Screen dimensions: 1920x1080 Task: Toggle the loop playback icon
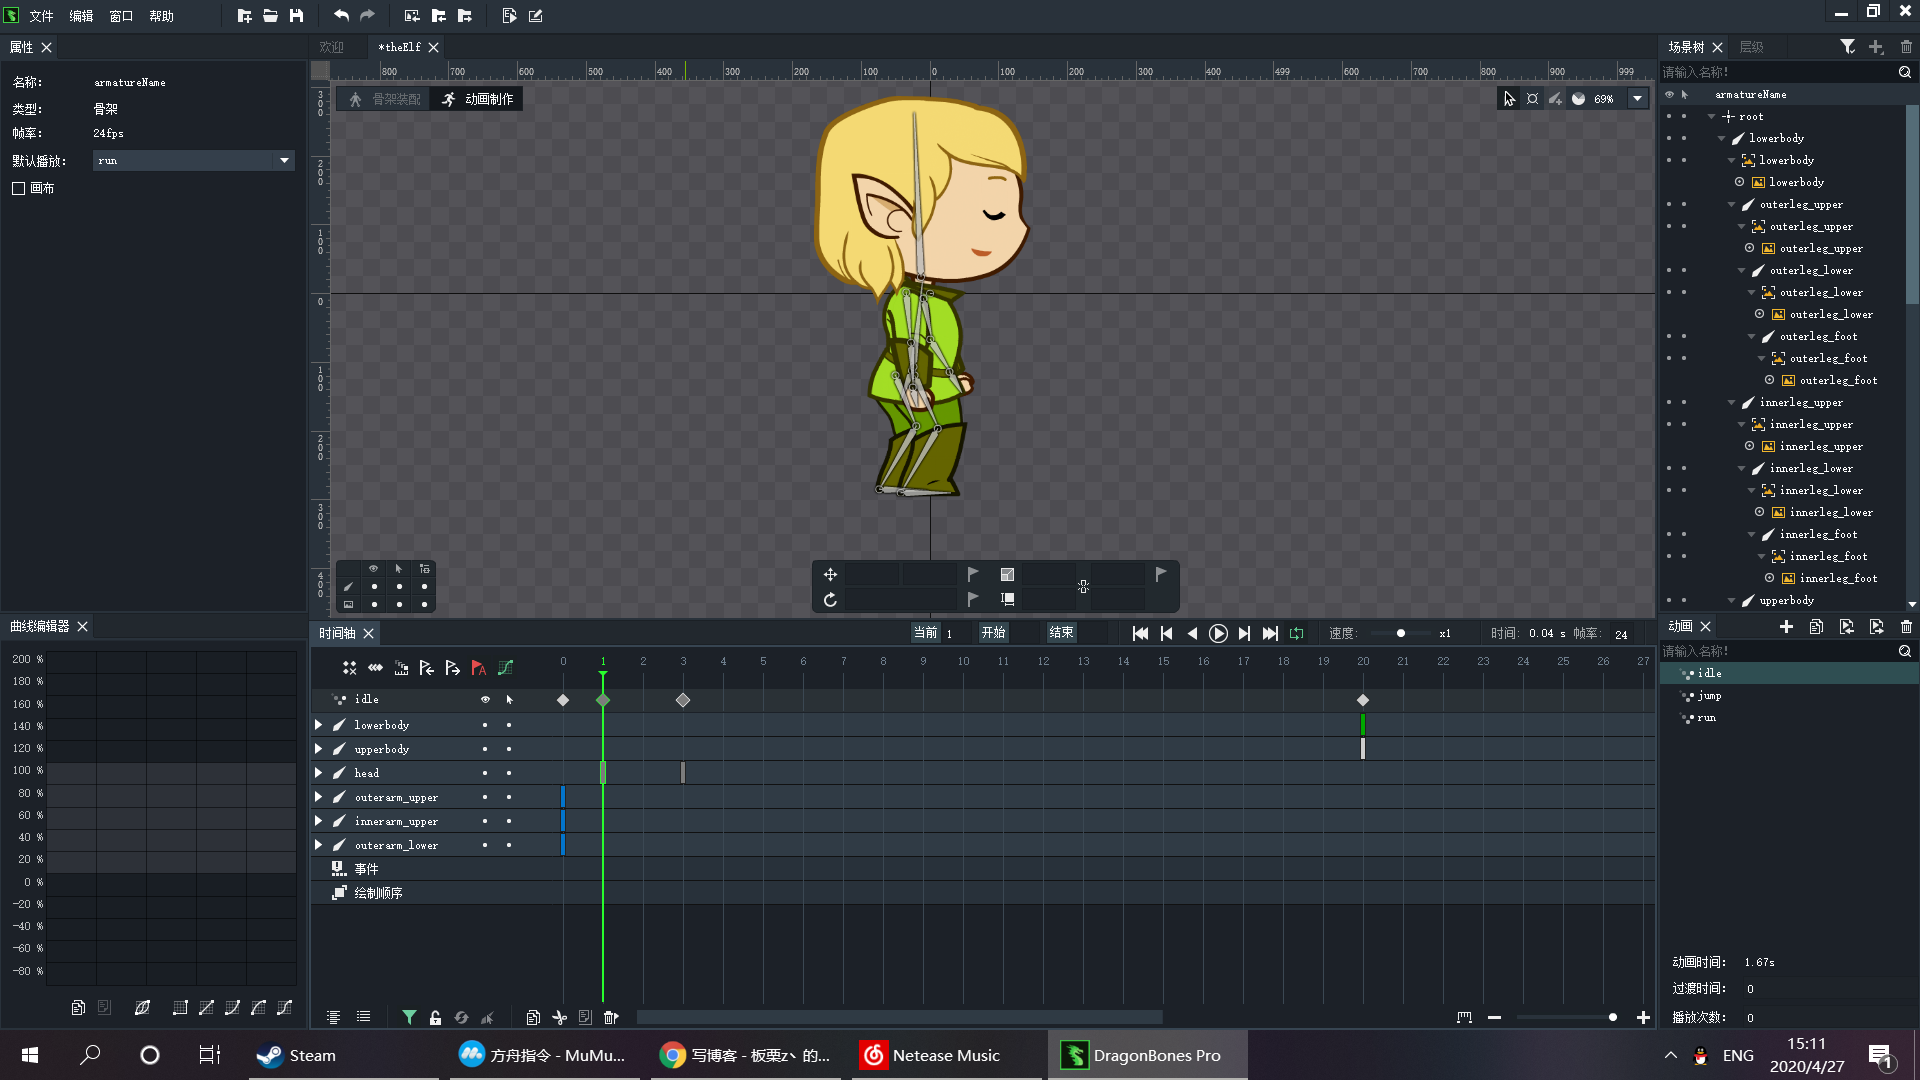click(1297, 633)
